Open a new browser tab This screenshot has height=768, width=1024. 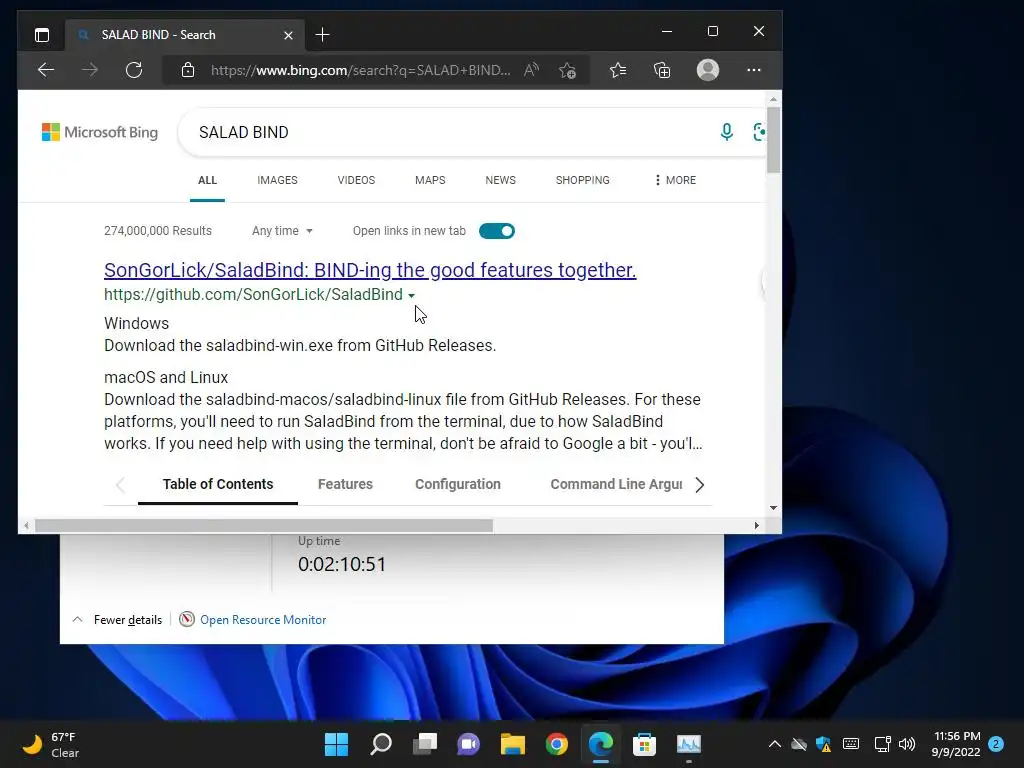click(x=322, y=35)
